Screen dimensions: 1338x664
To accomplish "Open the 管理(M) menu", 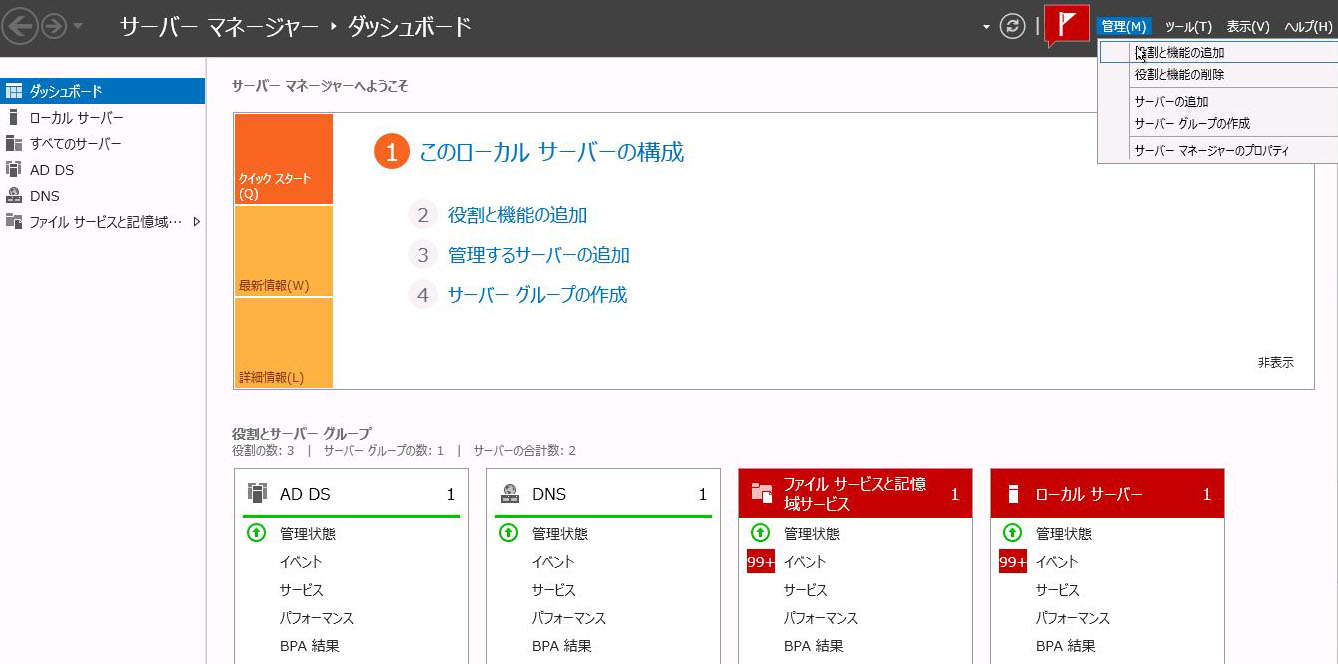I will [1123, 27].
